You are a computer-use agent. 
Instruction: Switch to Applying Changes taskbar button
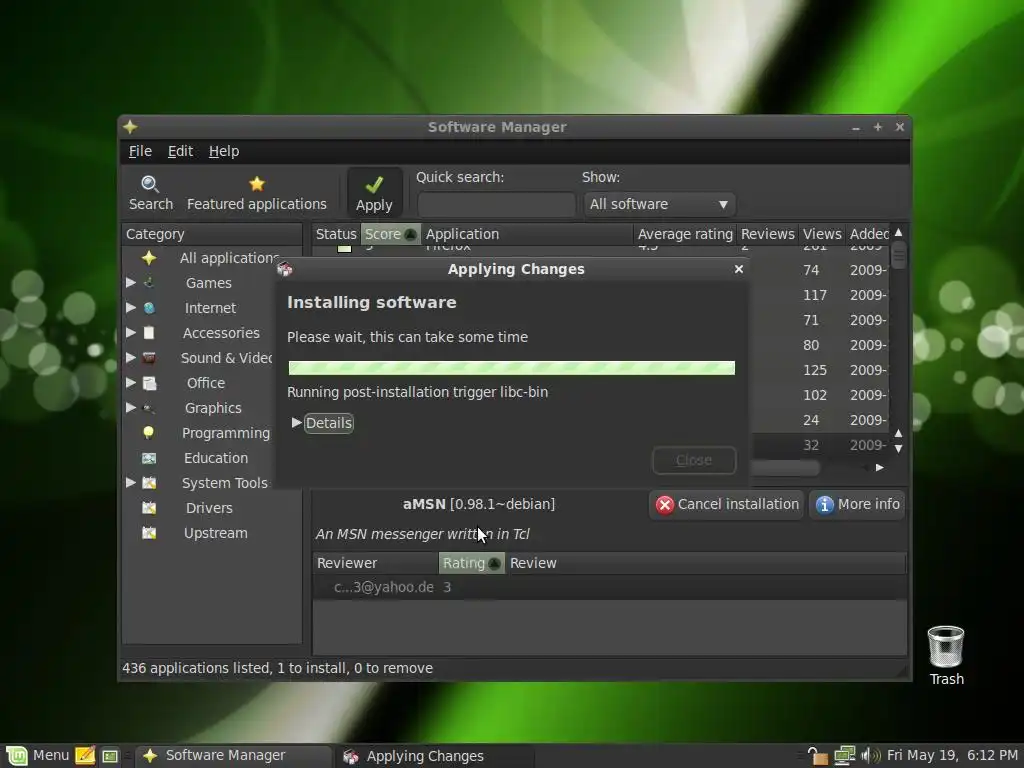[x=435, y=756]
